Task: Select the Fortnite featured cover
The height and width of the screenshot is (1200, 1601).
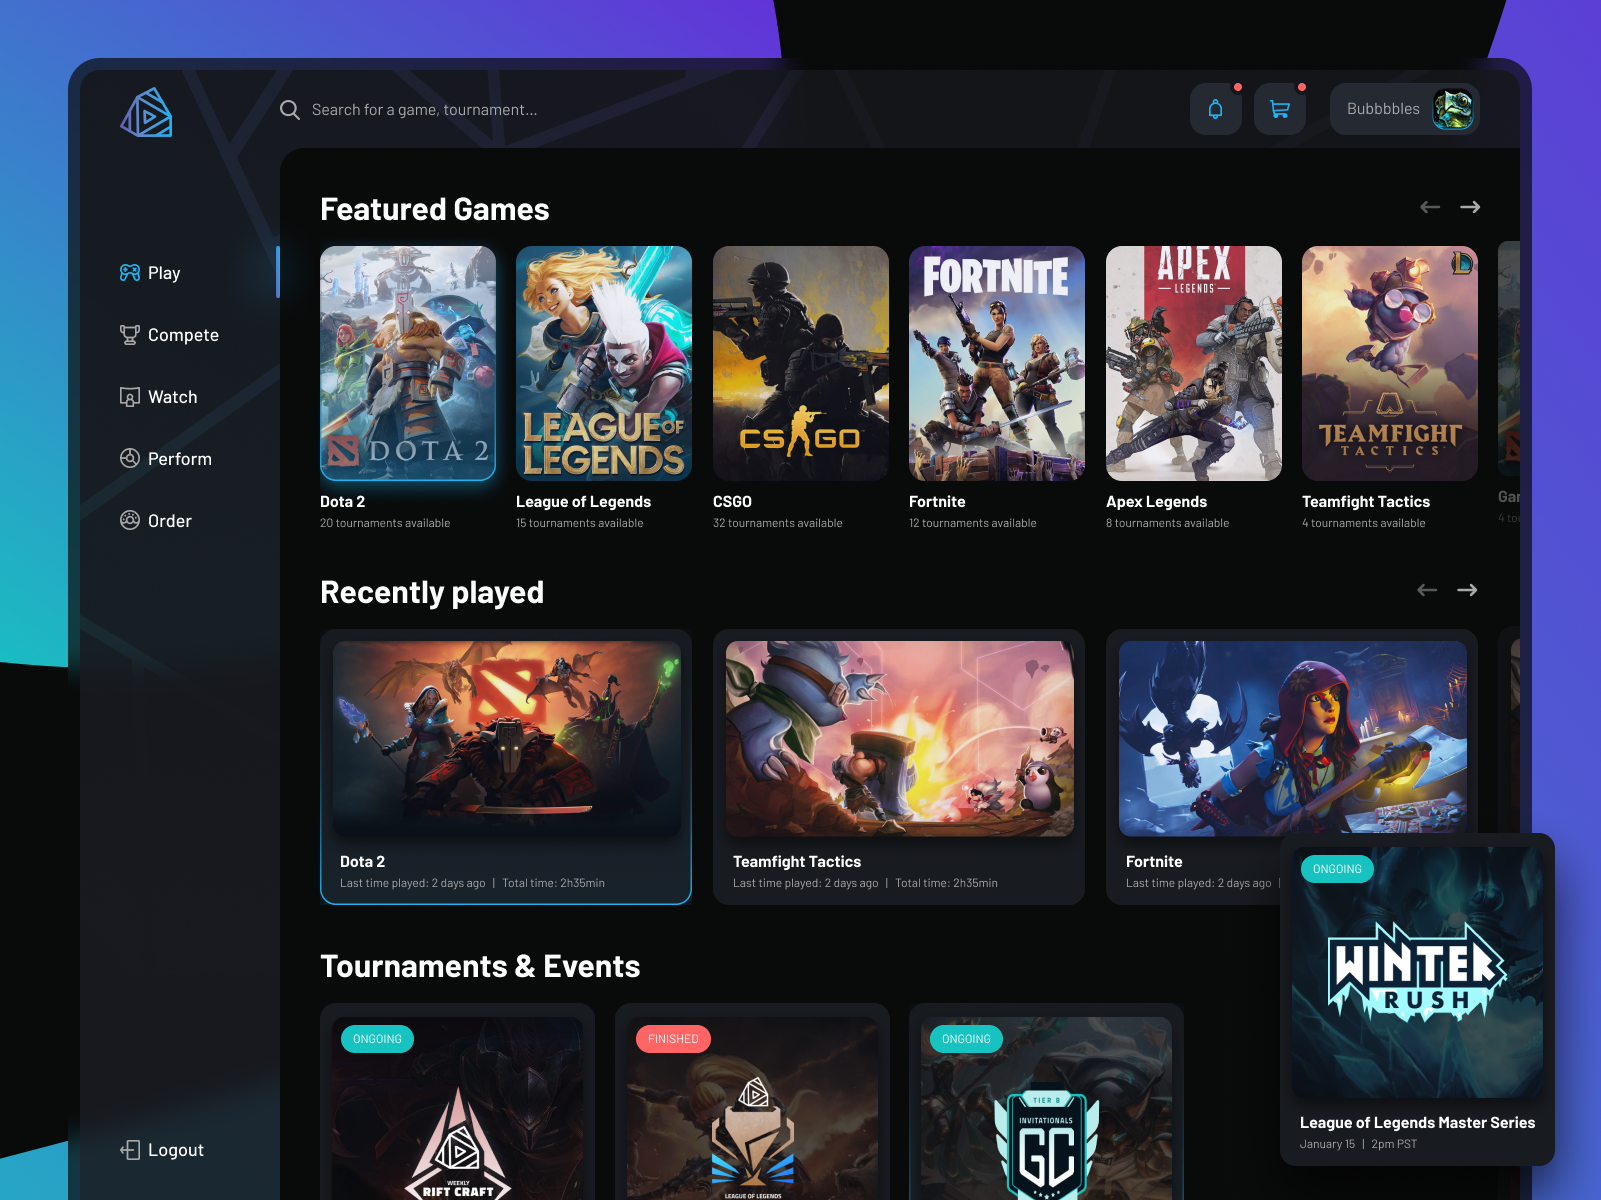Action: click(997, 363)
